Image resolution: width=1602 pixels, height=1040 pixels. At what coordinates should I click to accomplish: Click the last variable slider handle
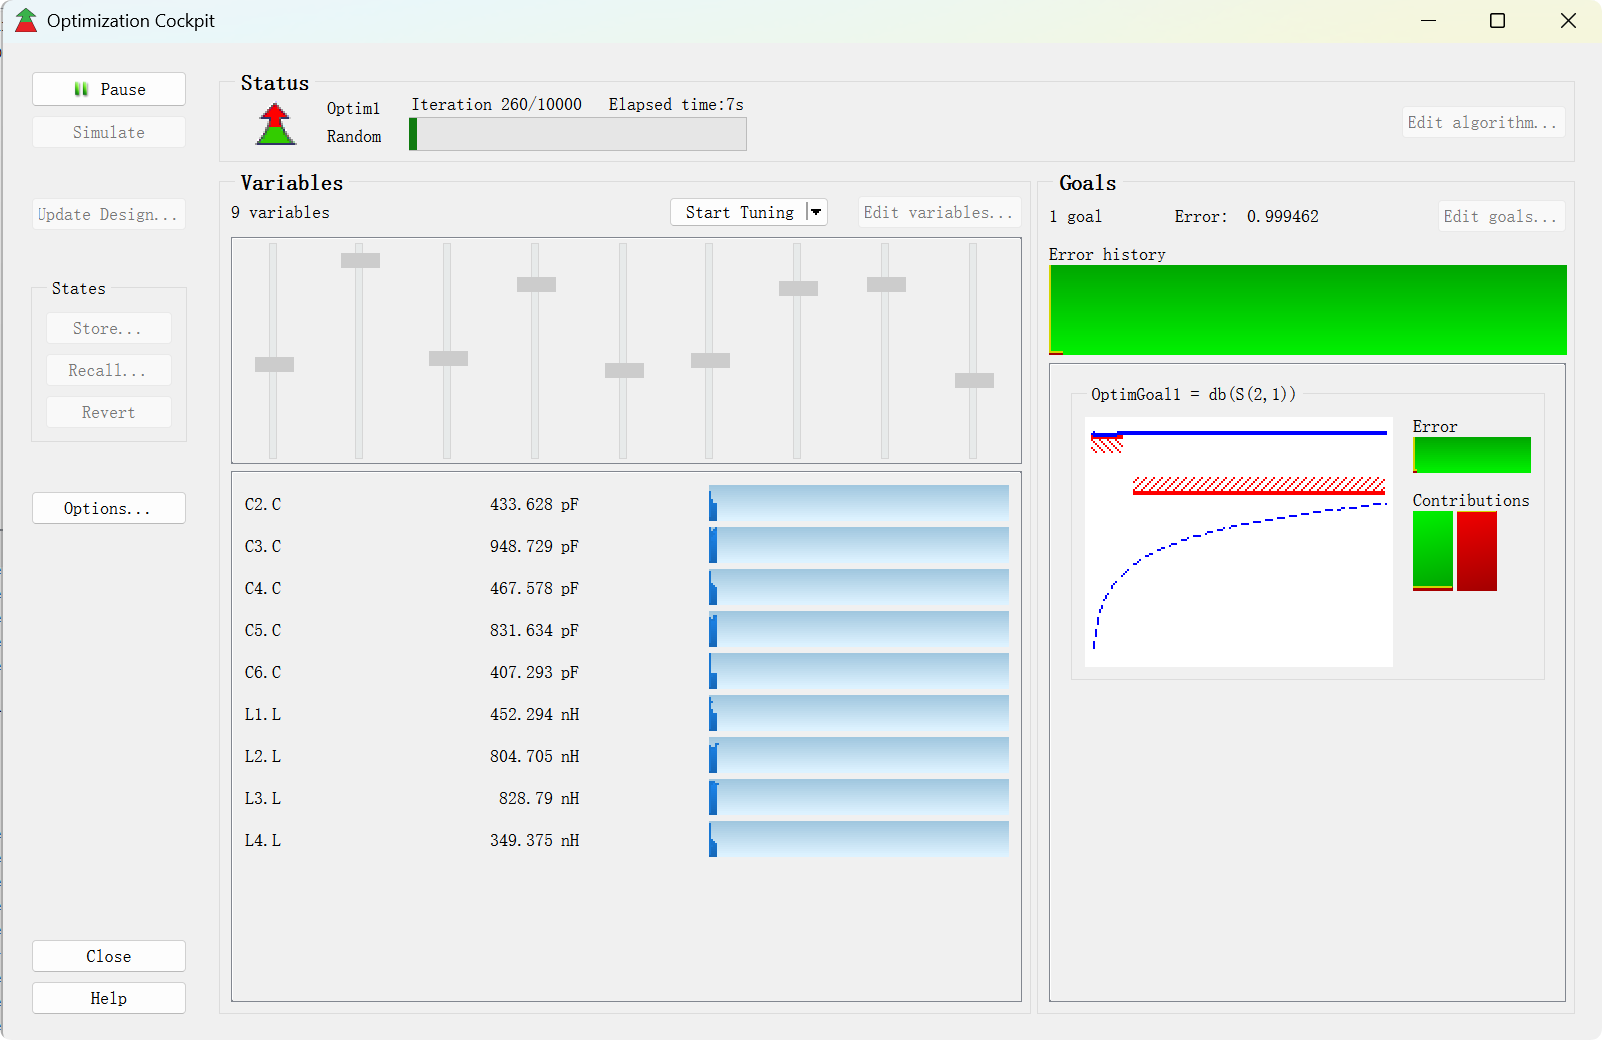[974, 380]
